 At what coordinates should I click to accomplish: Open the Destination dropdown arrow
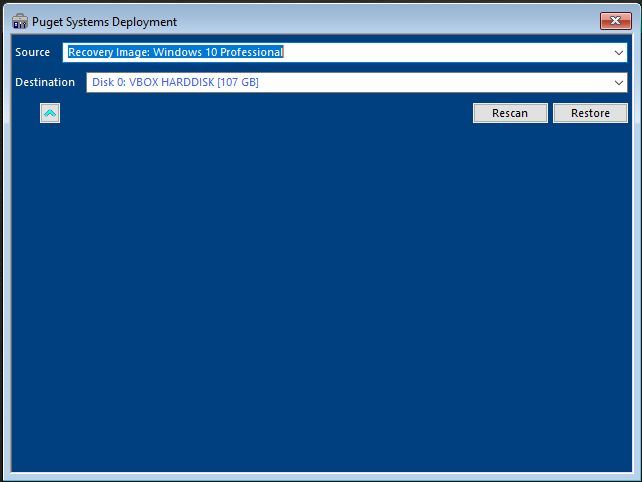(x=620, y=82)
